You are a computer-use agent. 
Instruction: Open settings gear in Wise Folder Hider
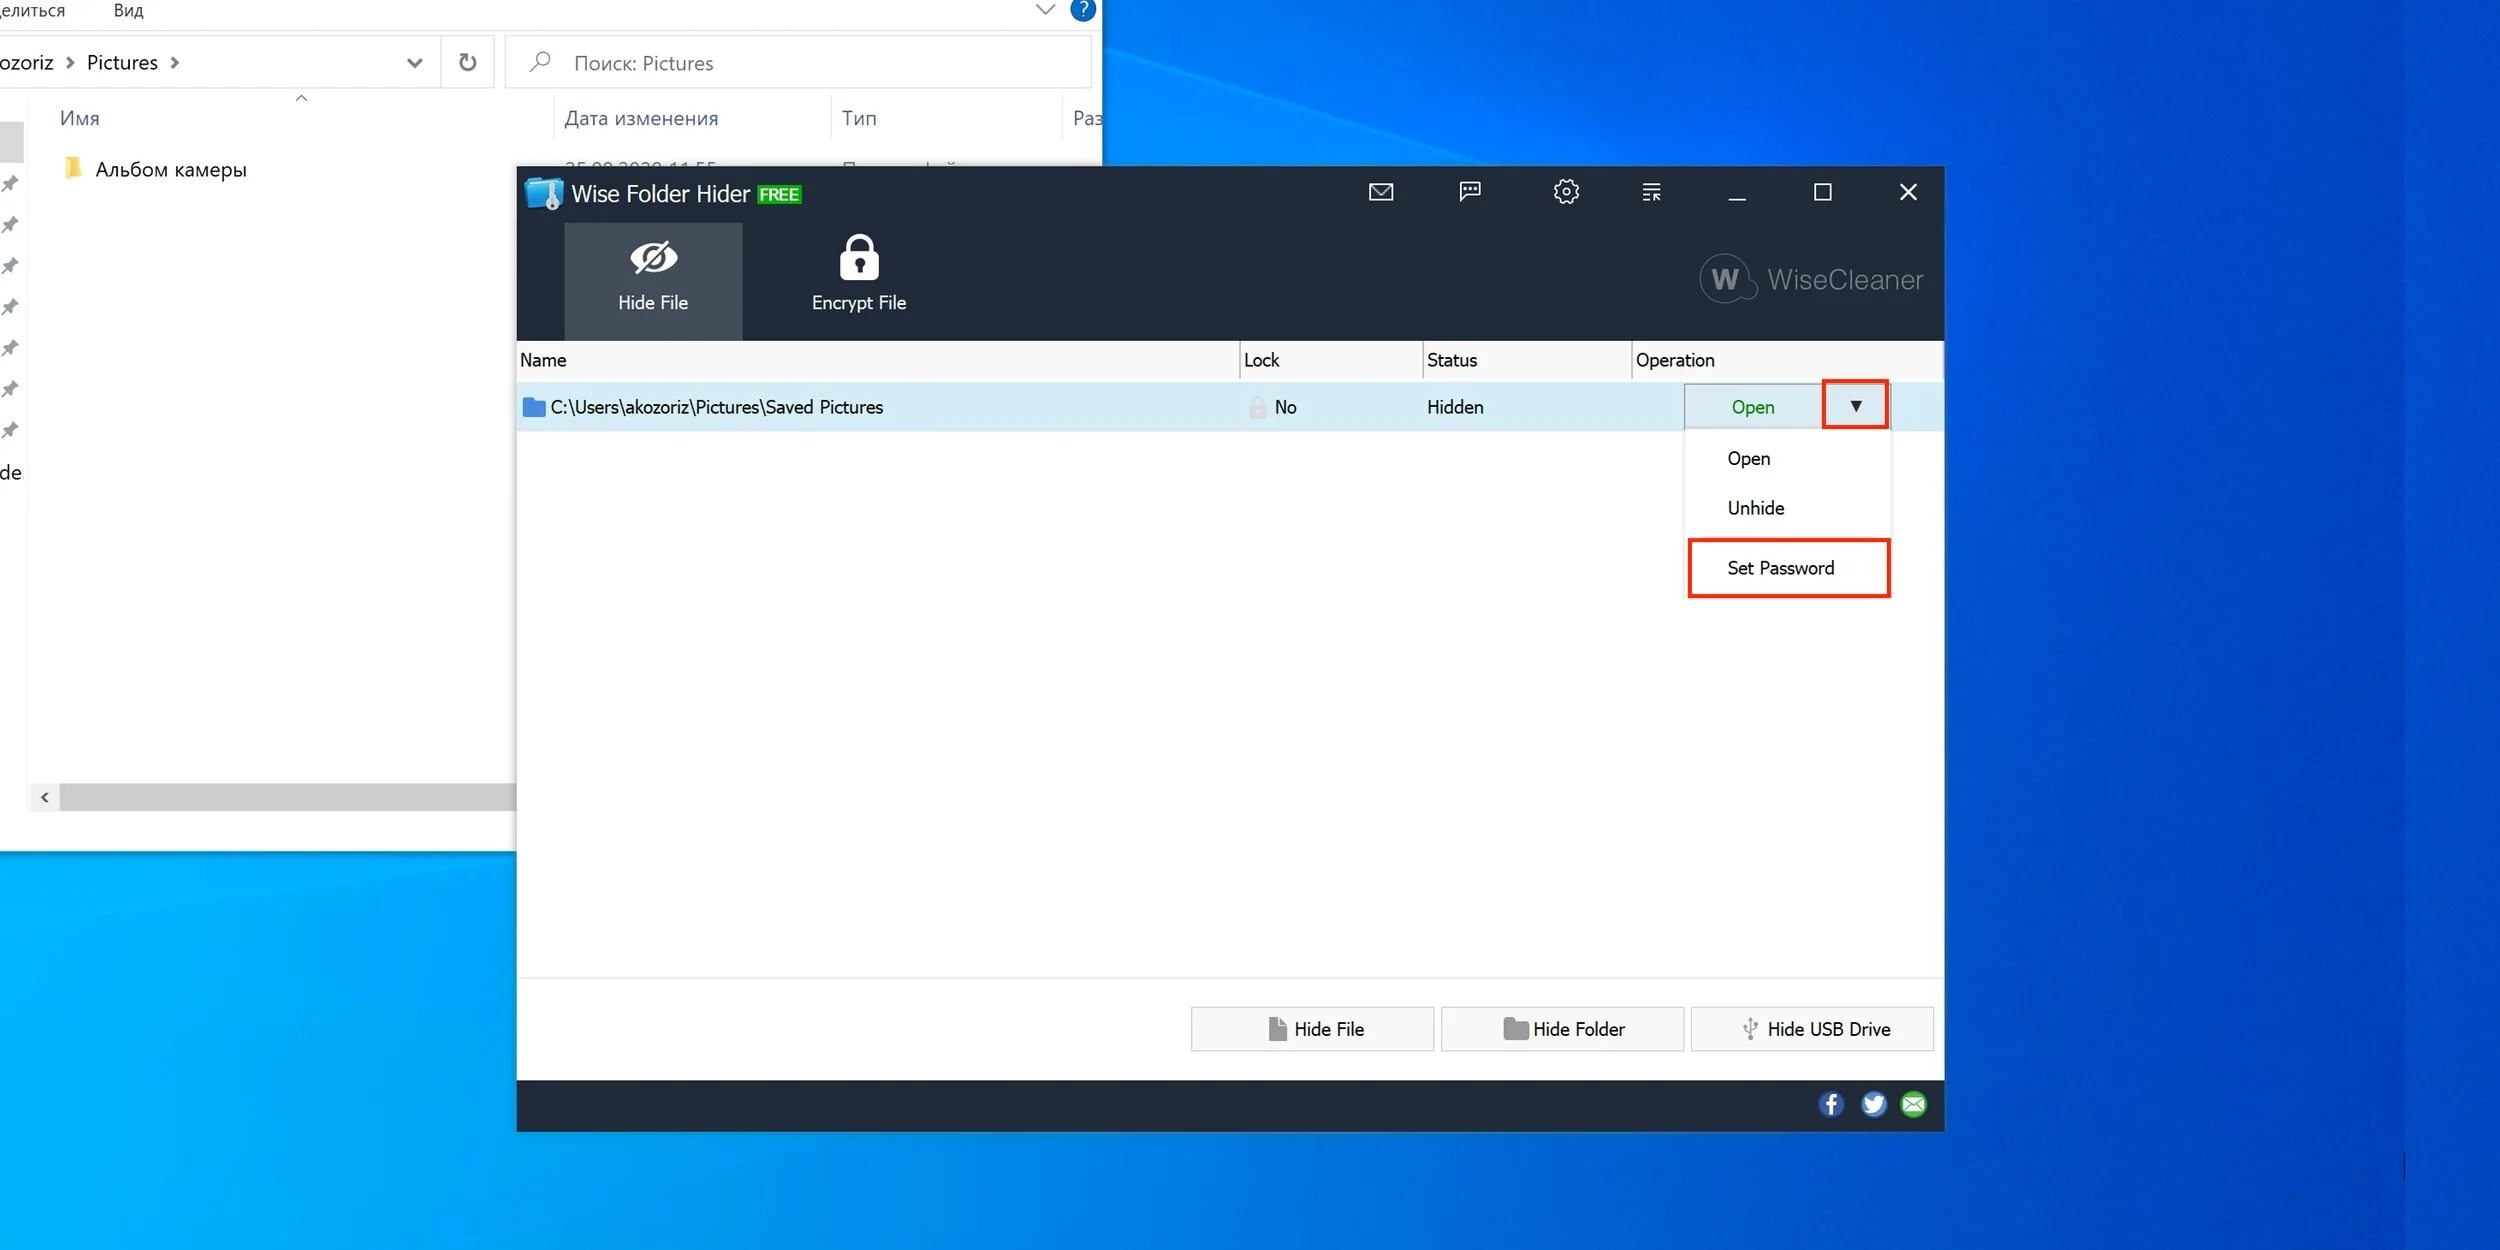tap(1566, 192)
